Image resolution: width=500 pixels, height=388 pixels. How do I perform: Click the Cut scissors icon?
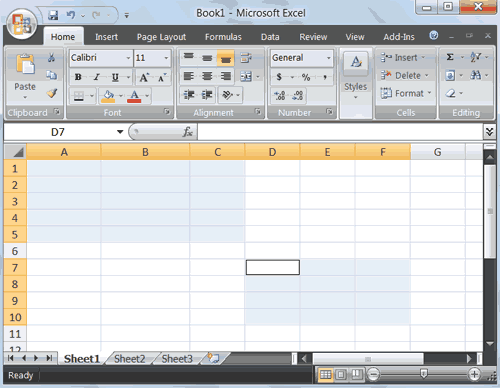(x=51, y=57)
